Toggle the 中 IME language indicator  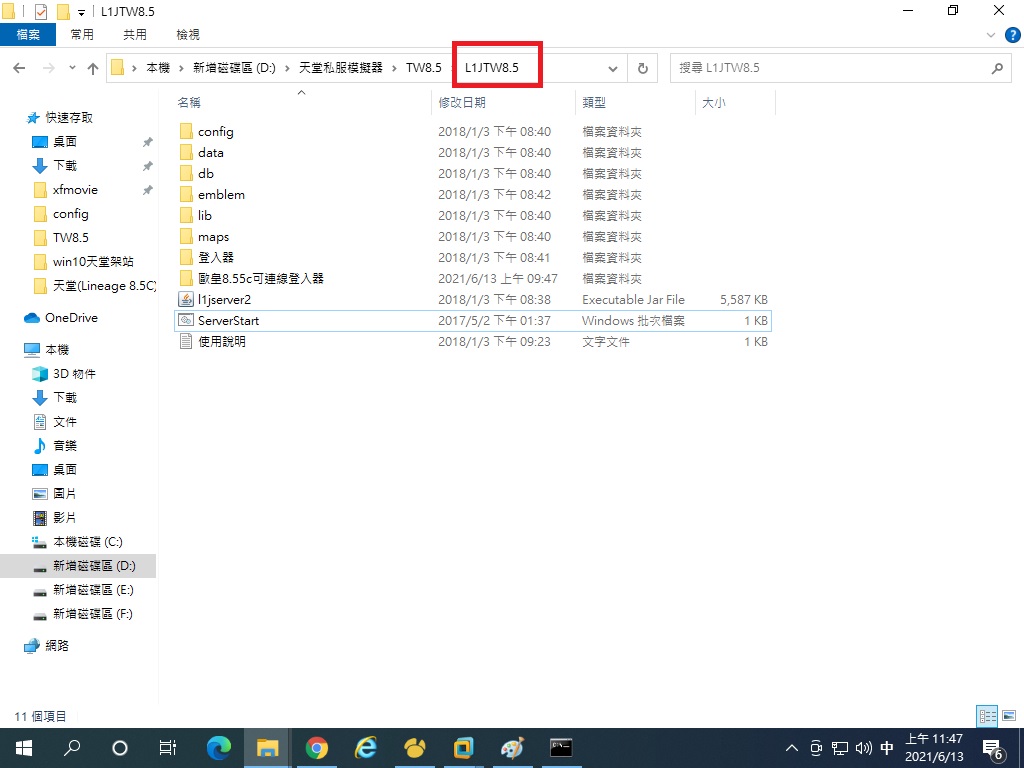pyautogui.click(x=887, y=748)
